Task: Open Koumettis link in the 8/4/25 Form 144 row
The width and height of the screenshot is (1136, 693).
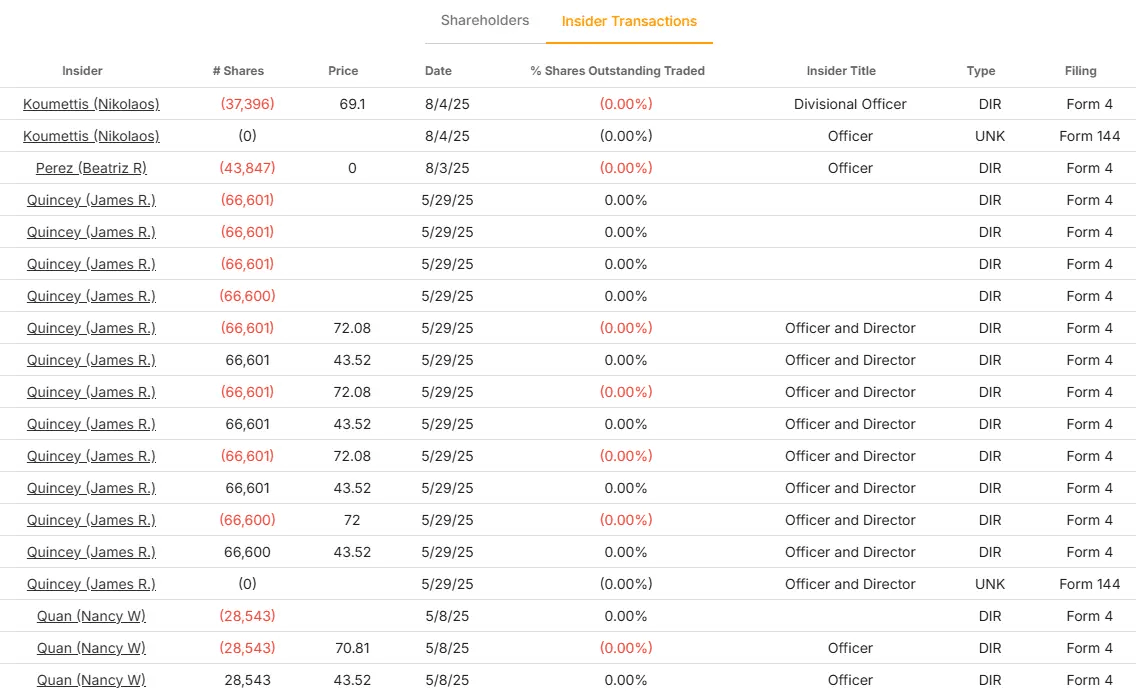Action: tap(91, 136)
